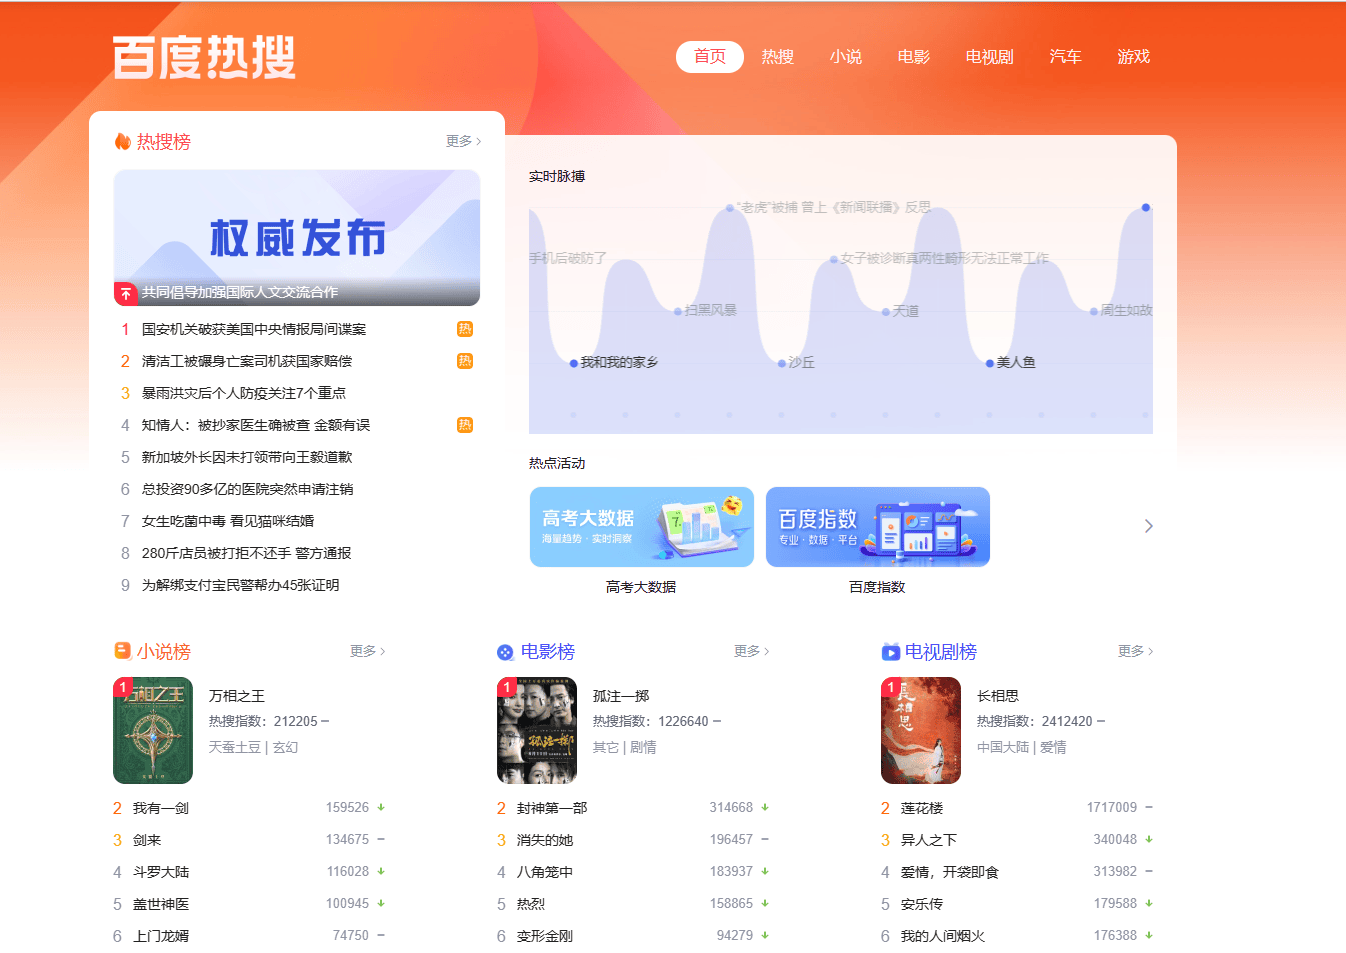Open 国安机关破获美国中央情报局间谍案
The height and width of the screenshot is (953, 1346).
[254, 329]
